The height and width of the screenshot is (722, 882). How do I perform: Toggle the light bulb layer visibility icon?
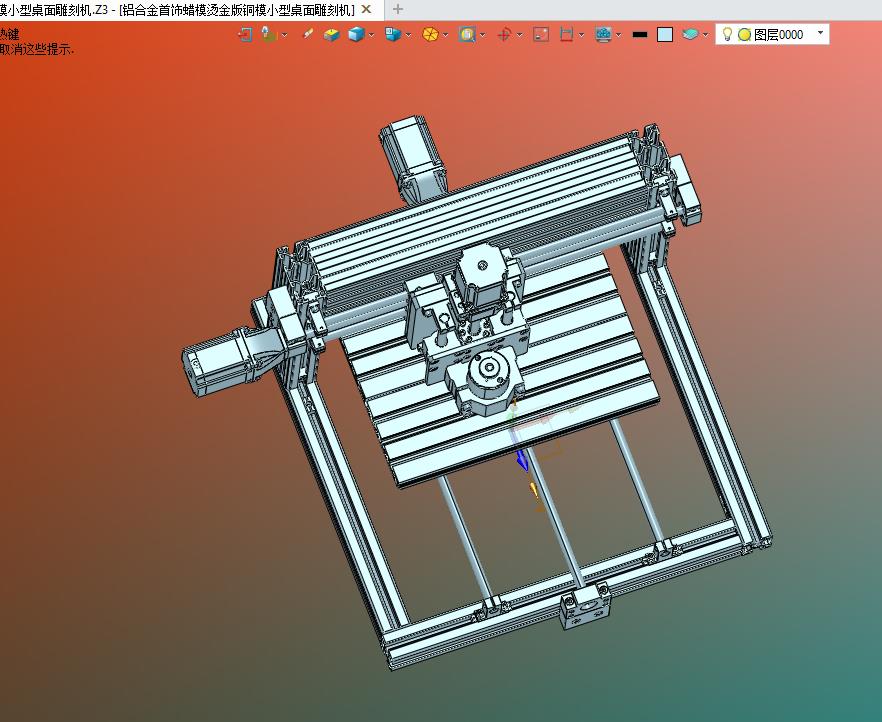(x=727, y=34)
